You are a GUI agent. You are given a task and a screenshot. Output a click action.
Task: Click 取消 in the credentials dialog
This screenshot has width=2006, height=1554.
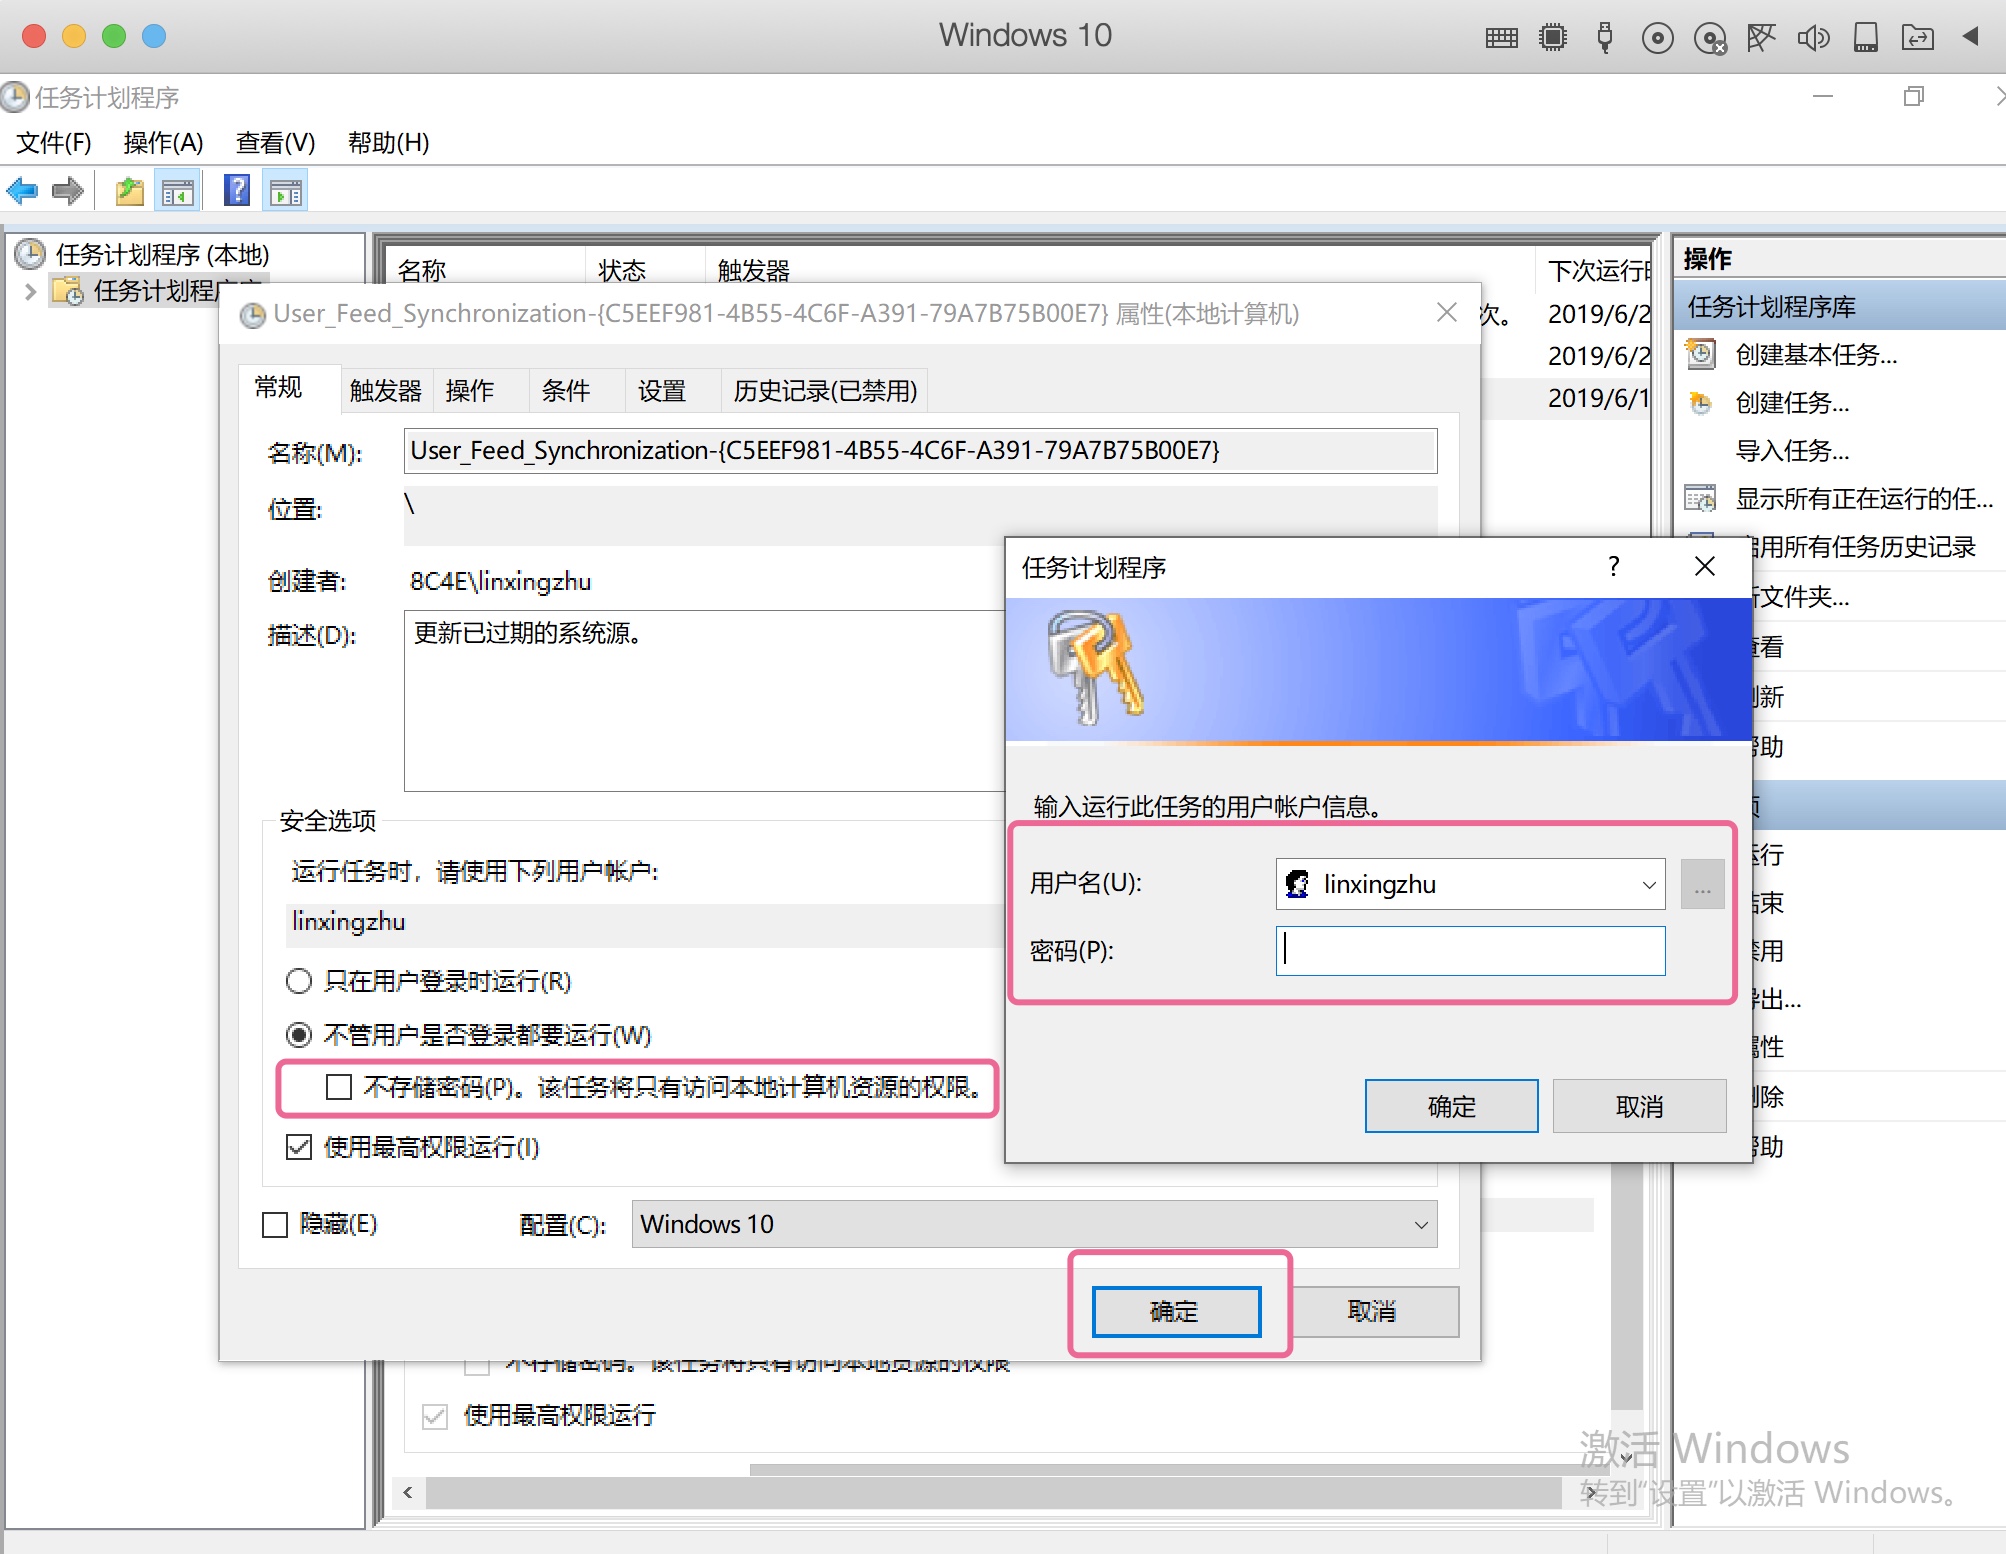(x=1639, y=1106)
